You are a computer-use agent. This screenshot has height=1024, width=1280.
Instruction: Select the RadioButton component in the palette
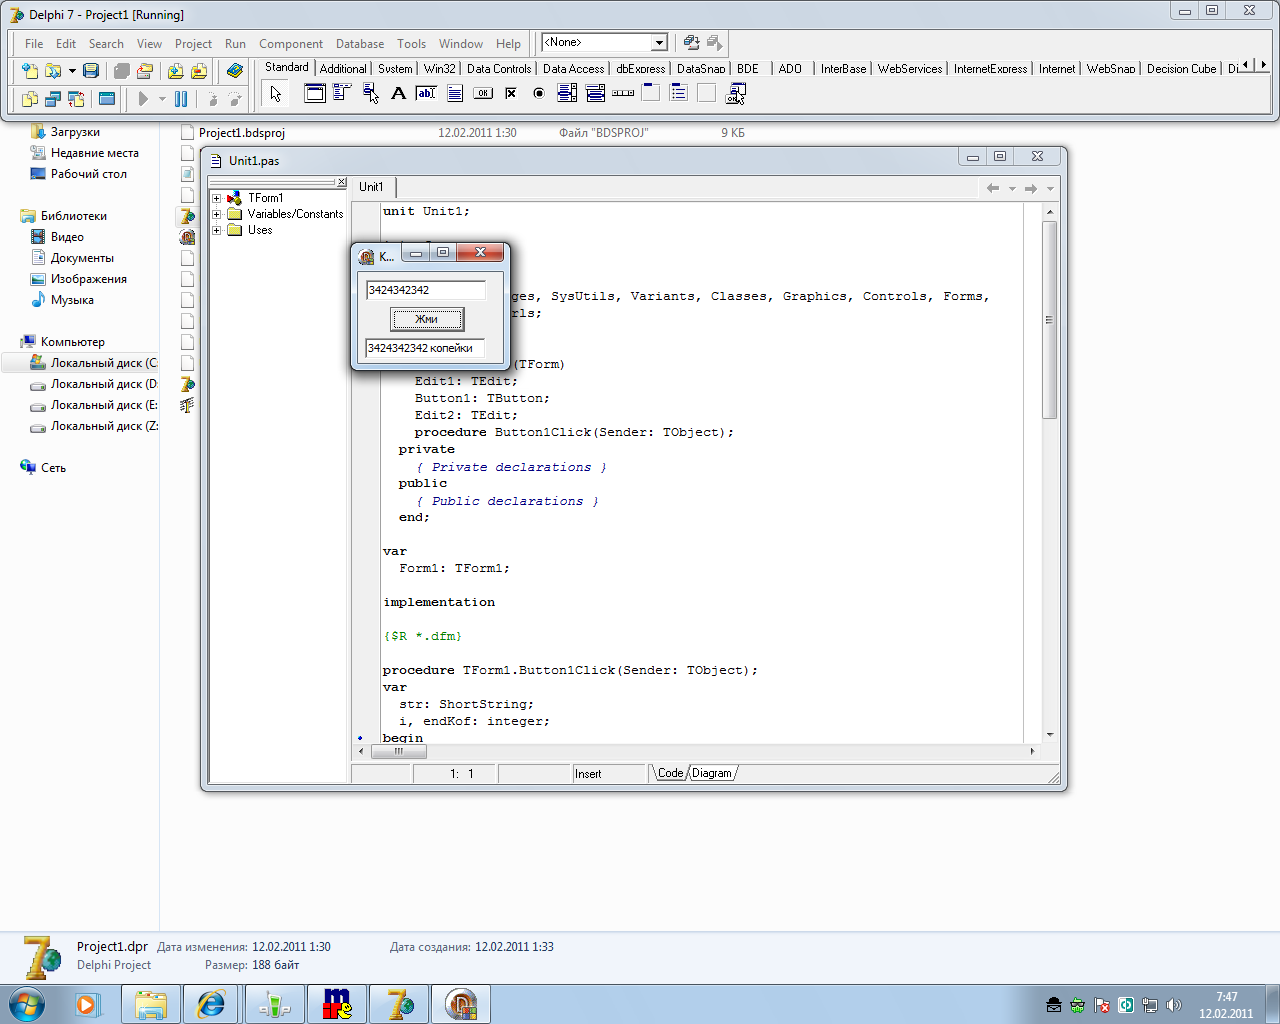(539, 94)
